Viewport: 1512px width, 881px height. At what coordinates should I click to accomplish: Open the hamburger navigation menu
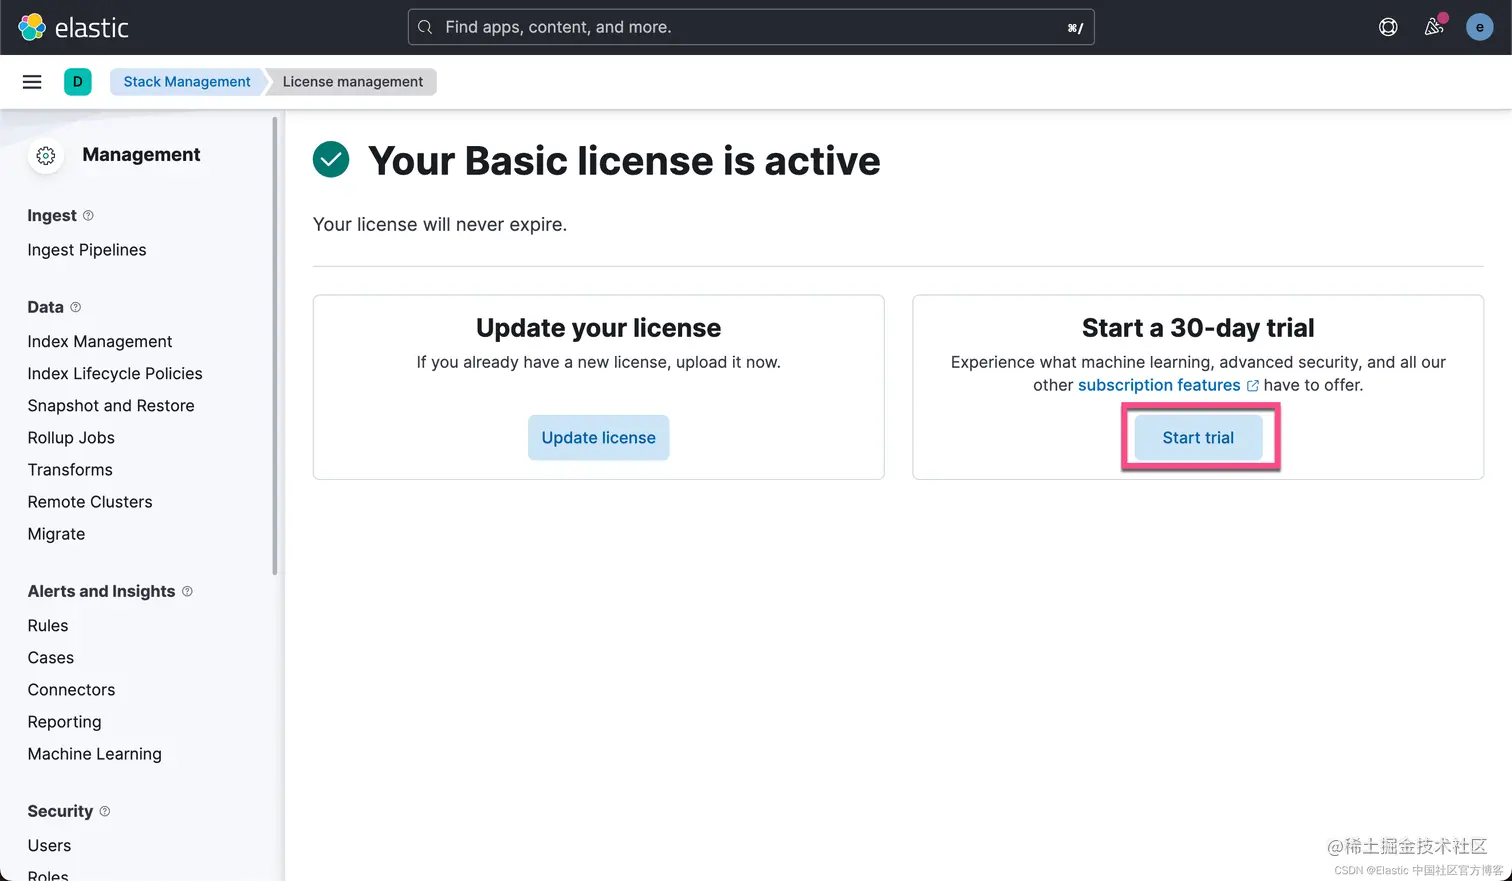click(32, 82)
